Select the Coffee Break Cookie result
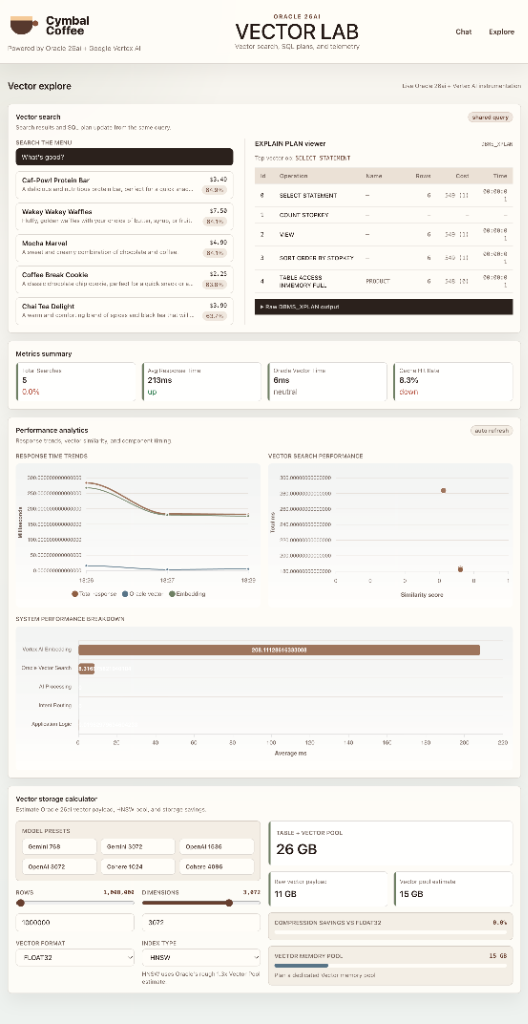 tap(124, 280)
